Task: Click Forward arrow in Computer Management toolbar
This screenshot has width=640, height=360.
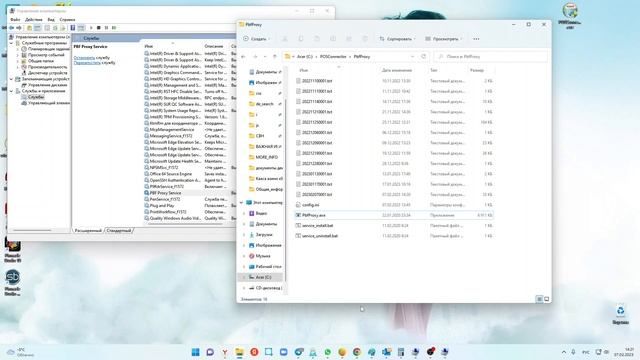Action: tap(19, 28)
